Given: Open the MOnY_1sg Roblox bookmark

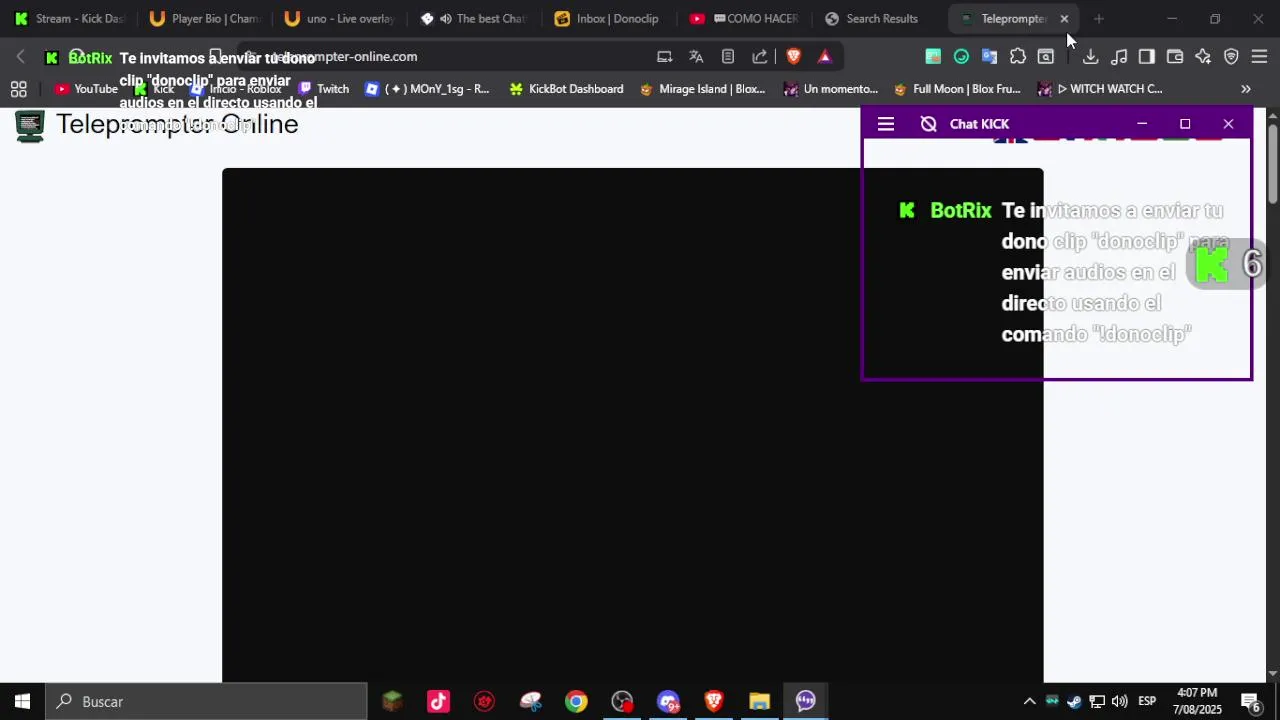Looking at the screenshot, I should (x=427, y=89).
